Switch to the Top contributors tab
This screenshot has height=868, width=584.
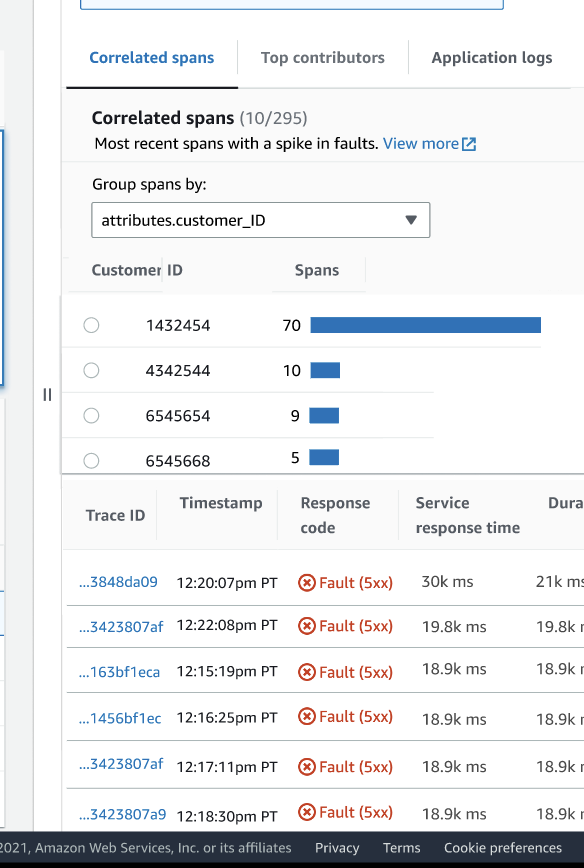tap(322, 57)
